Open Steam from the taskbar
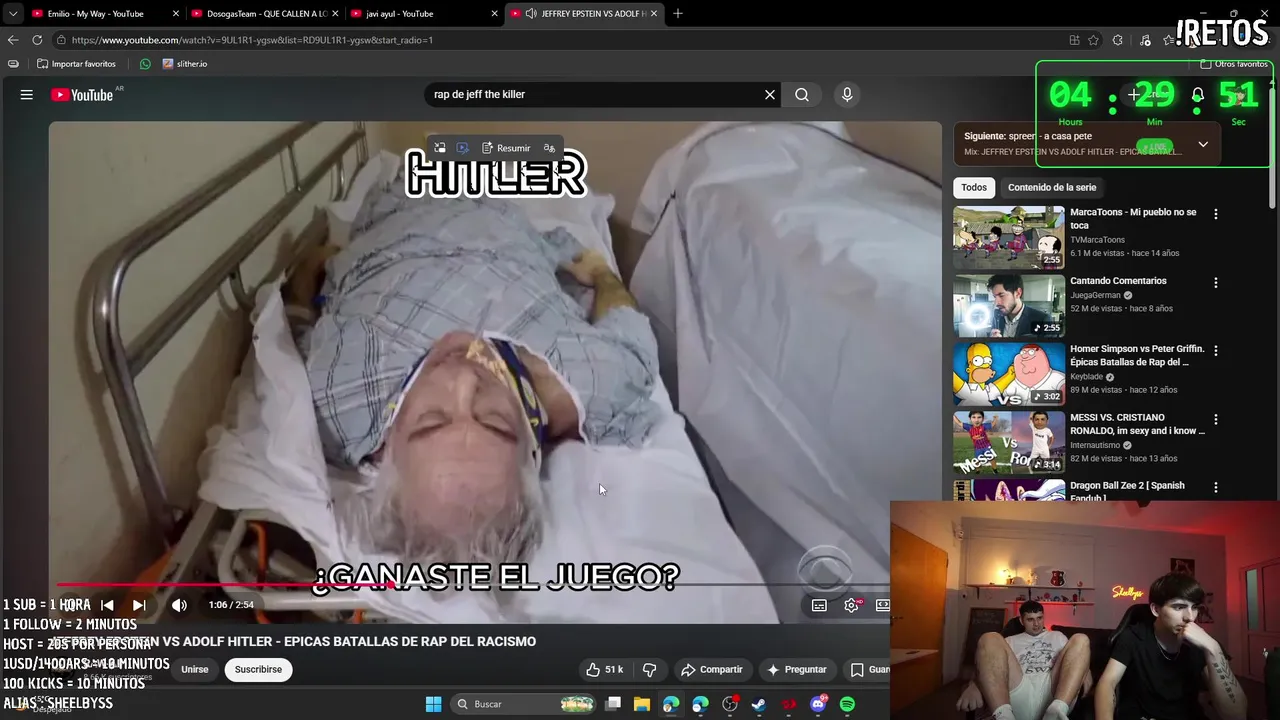This screenshot has height=720, width=1280. coord(759,704)
